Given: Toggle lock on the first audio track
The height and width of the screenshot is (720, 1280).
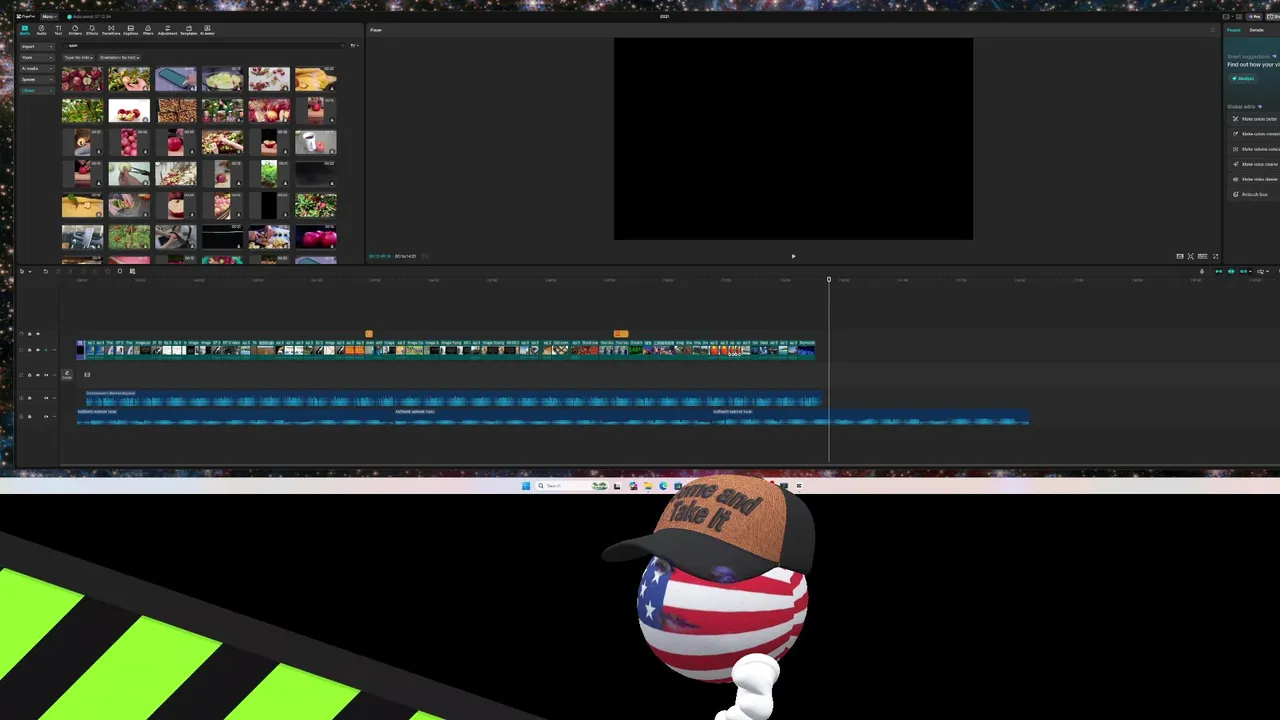Looking at the screenshot, I should click(x=29, y=398).
